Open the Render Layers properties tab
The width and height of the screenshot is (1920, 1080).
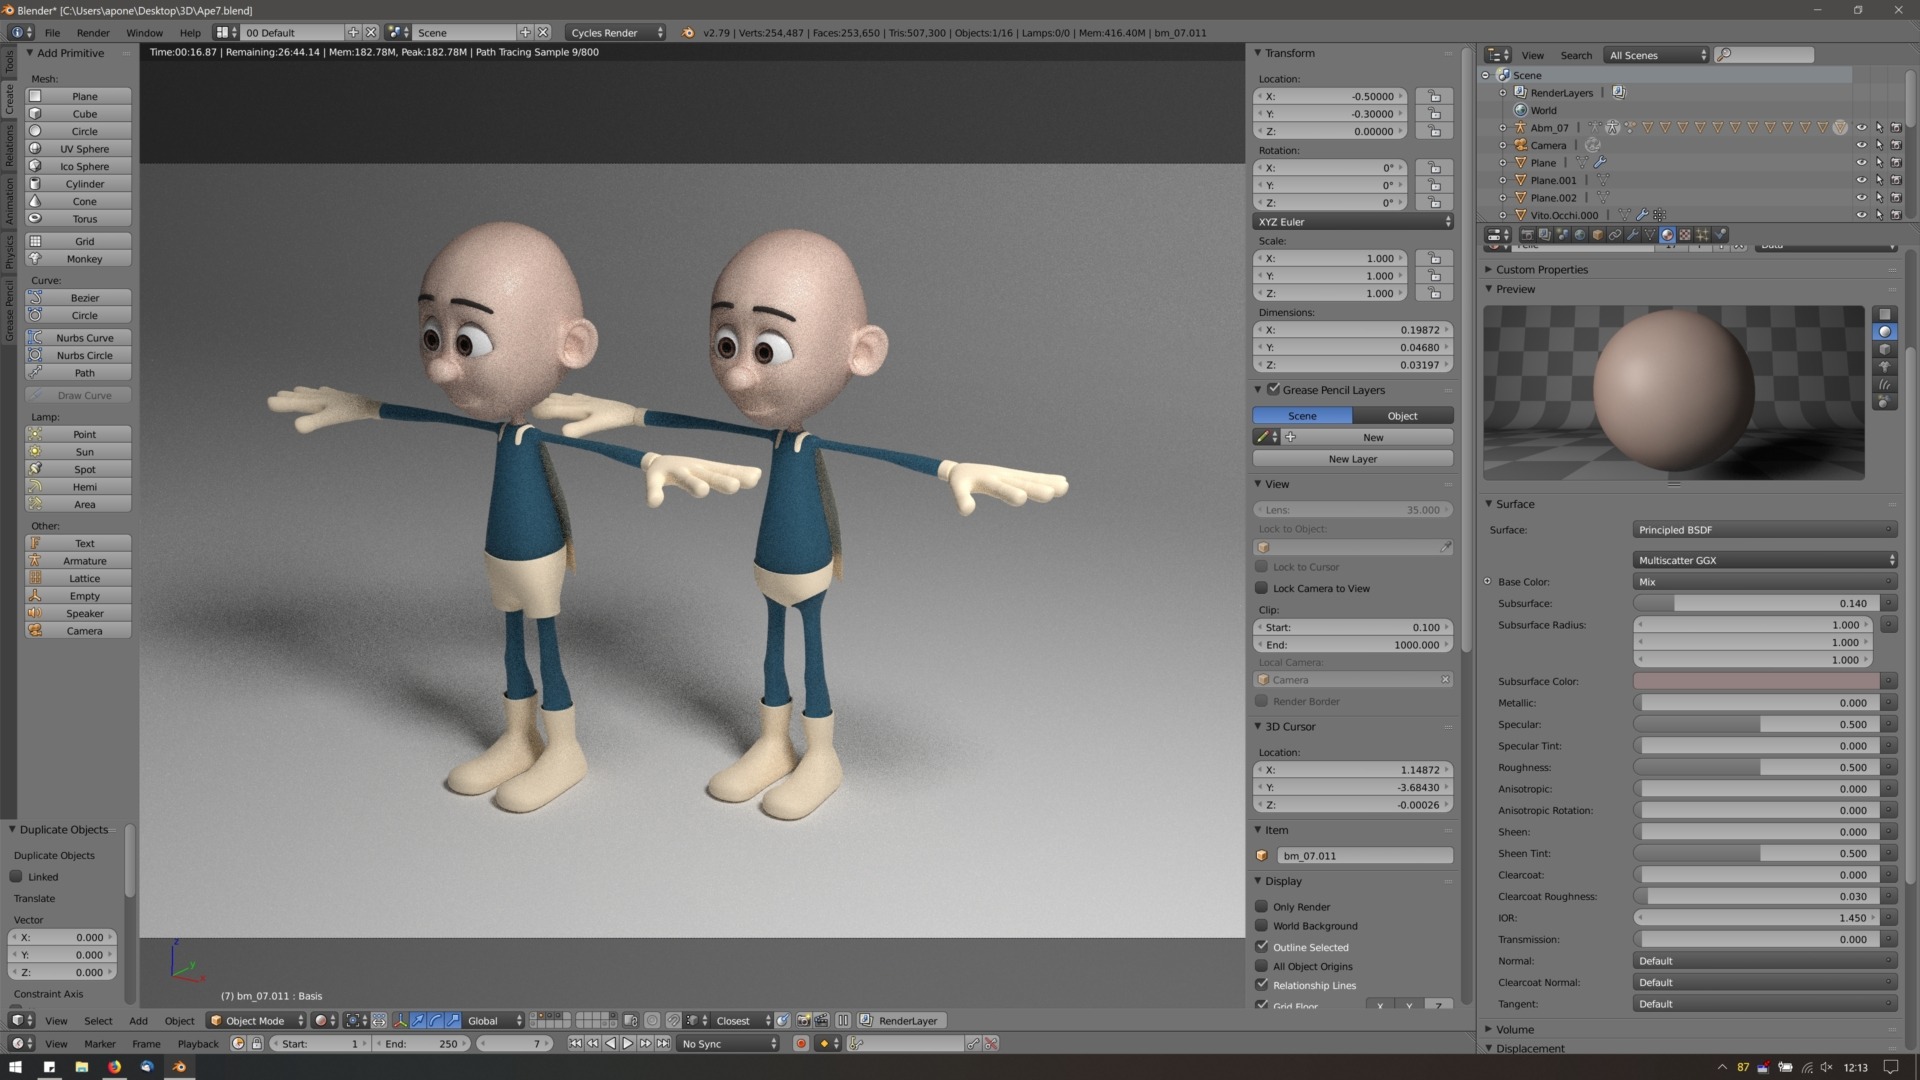[1545, 235]
